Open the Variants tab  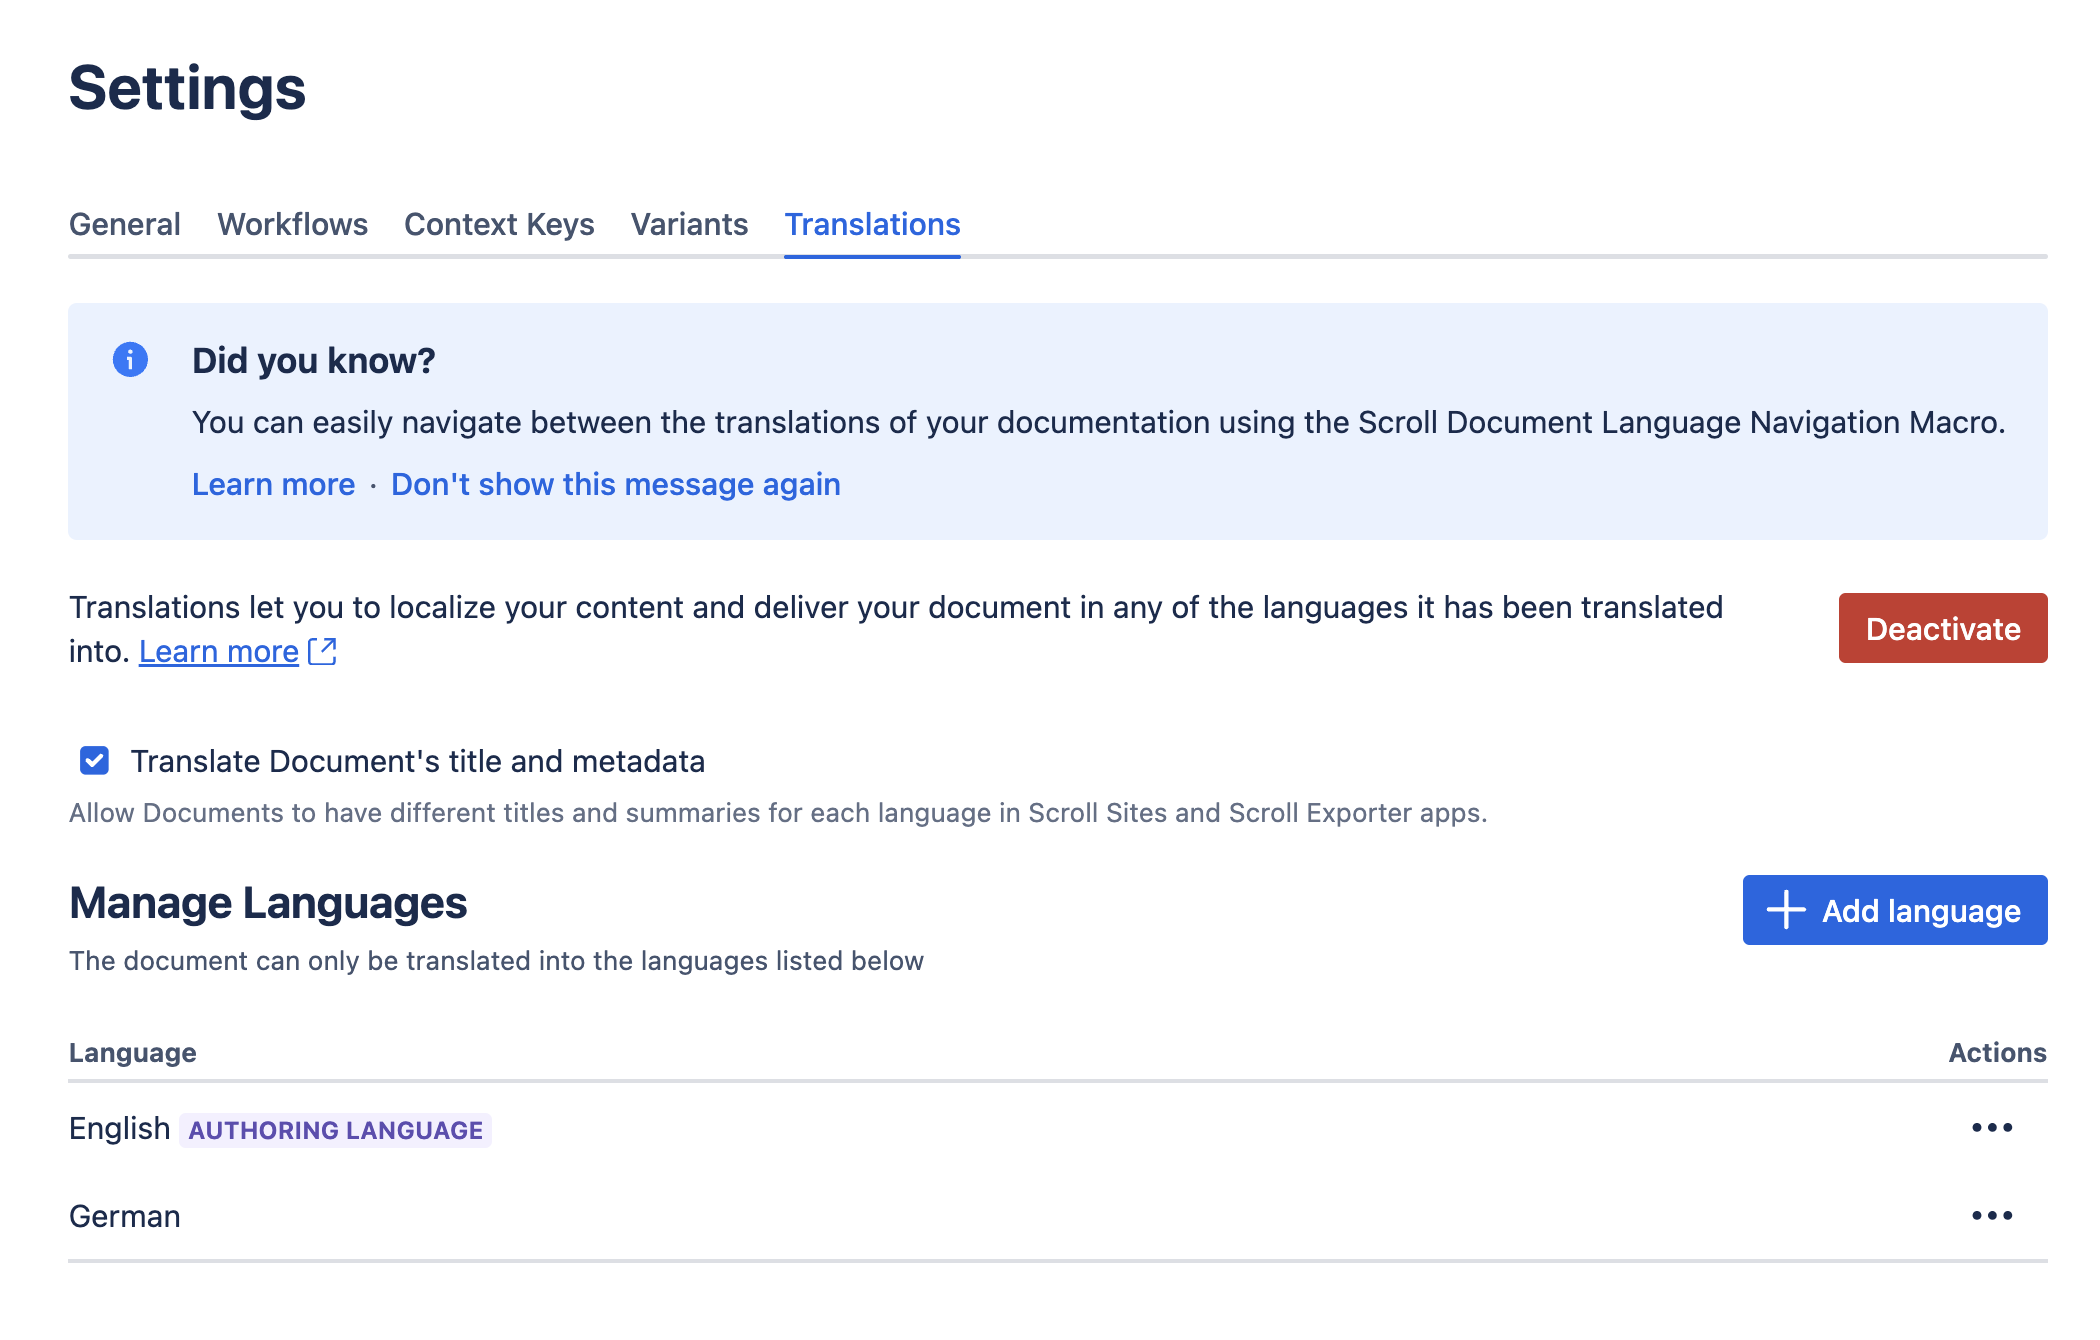(x=689, y=224)
